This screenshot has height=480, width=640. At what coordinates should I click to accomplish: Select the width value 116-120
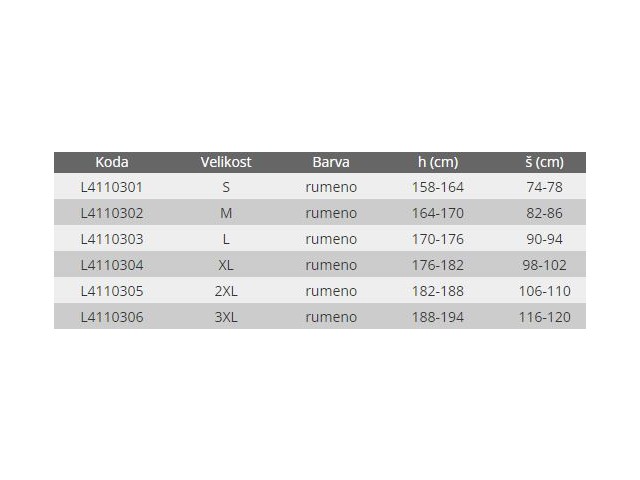click(x=545, y=317)
